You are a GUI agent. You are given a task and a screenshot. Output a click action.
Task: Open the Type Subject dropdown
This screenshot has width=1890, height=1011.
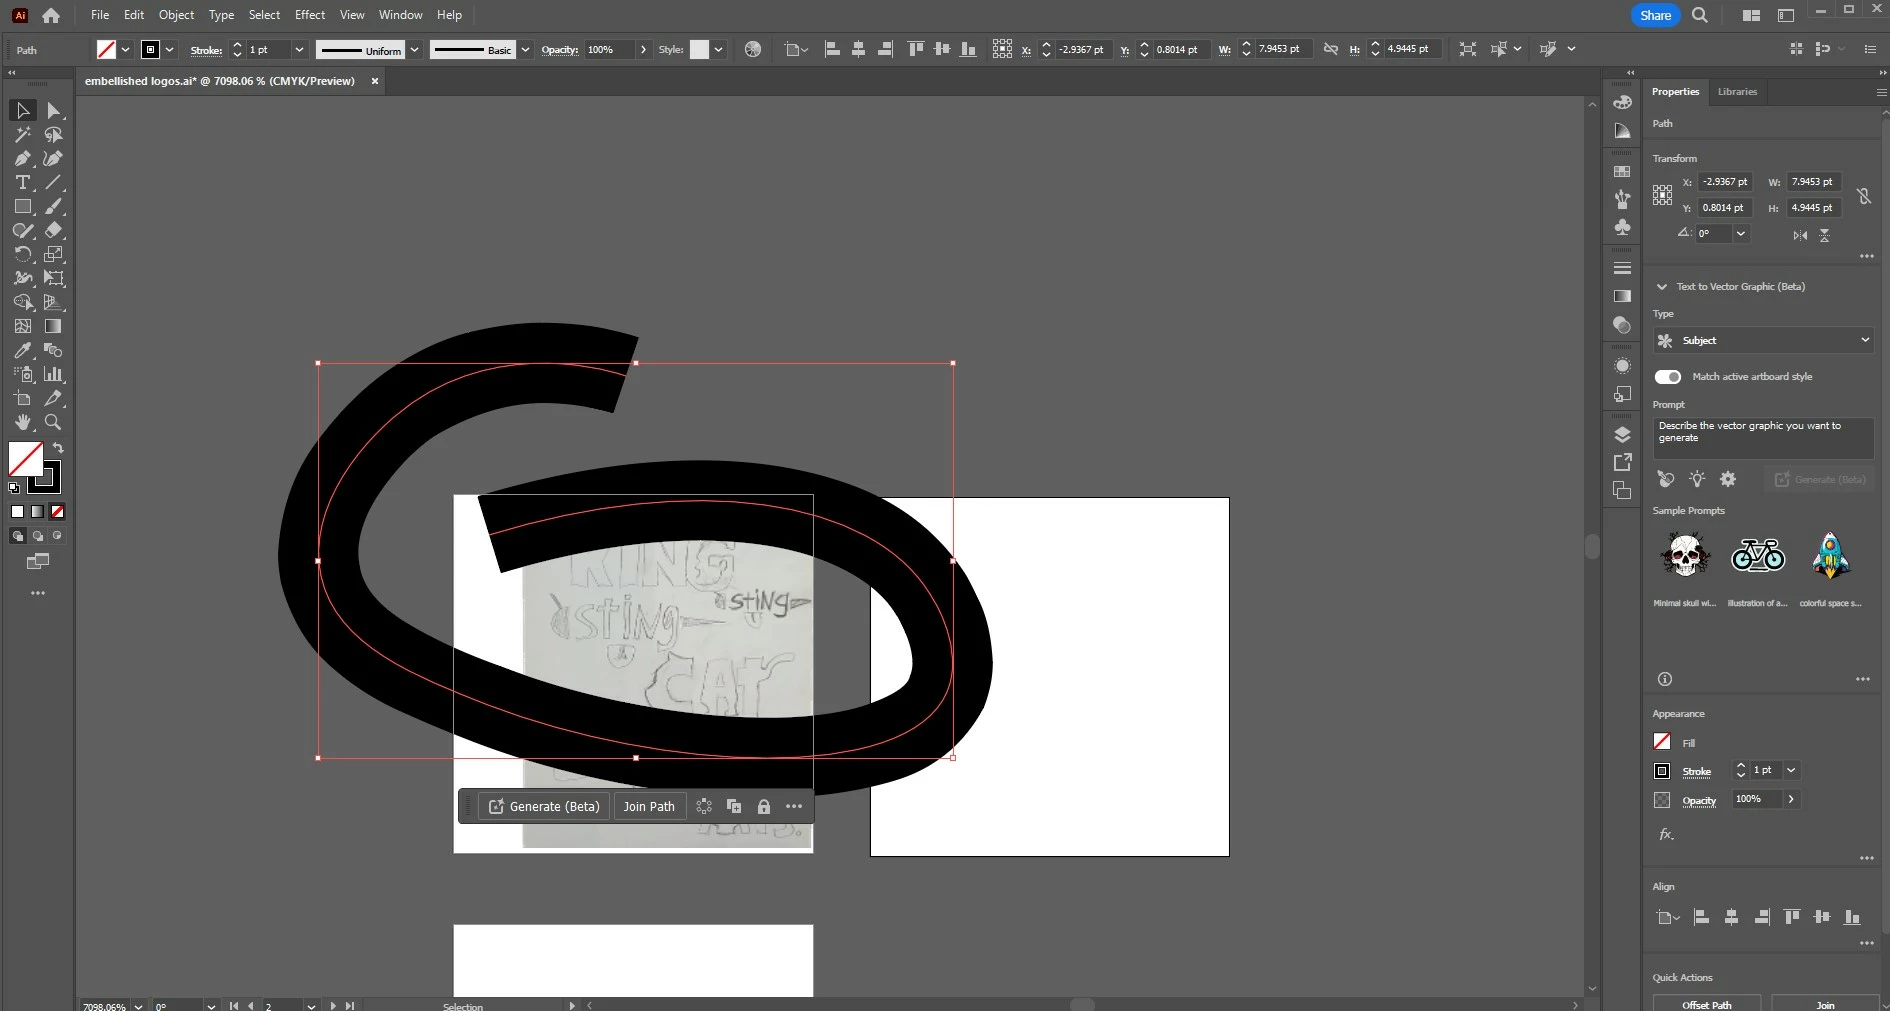coord(1763,340)
